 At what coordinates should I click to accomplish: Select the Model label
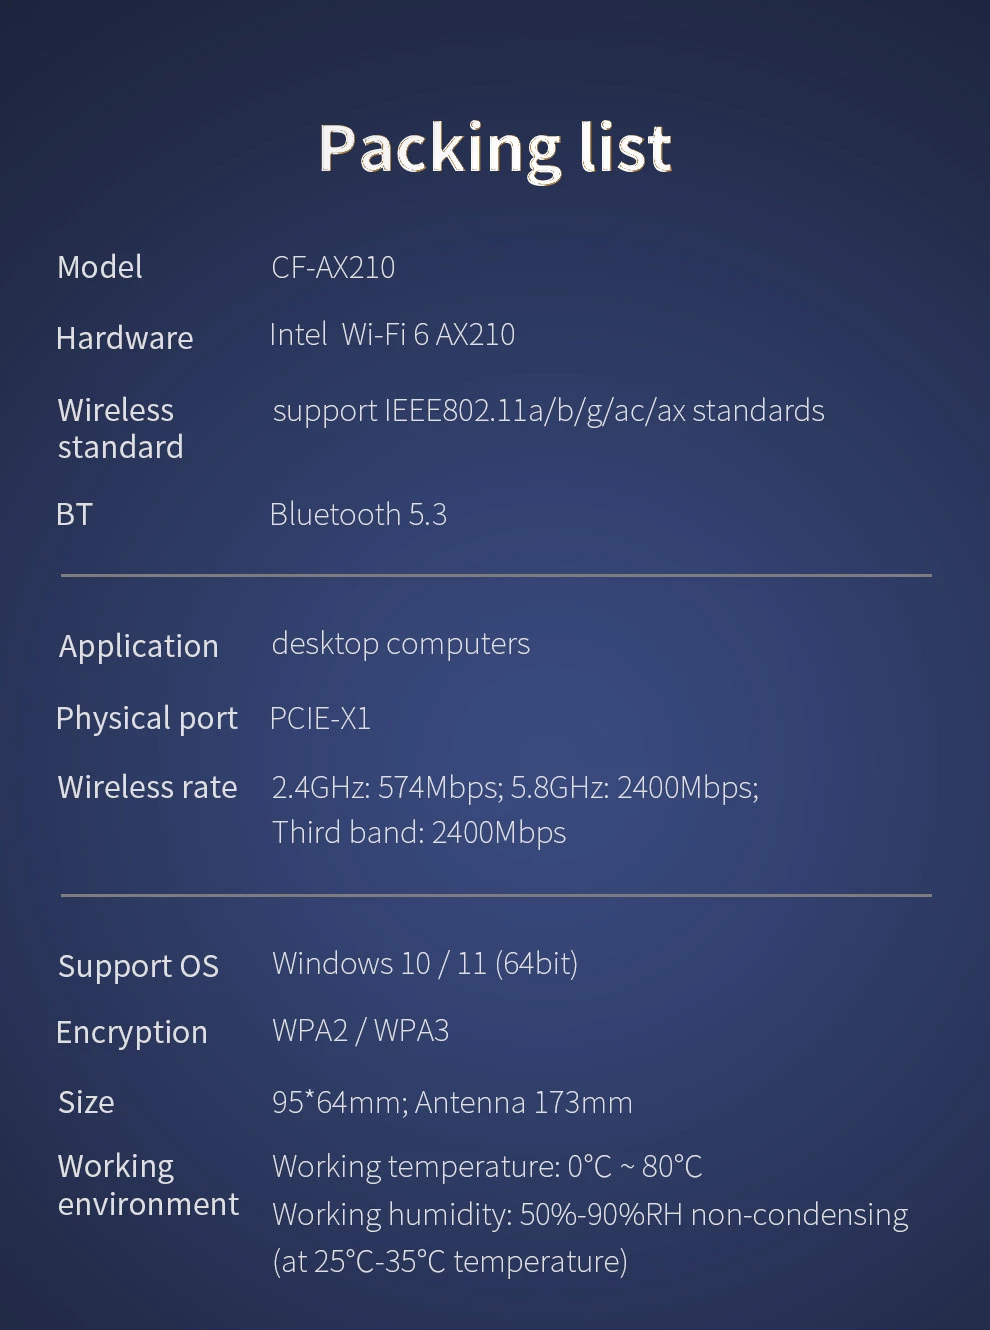tap(100, 267)
